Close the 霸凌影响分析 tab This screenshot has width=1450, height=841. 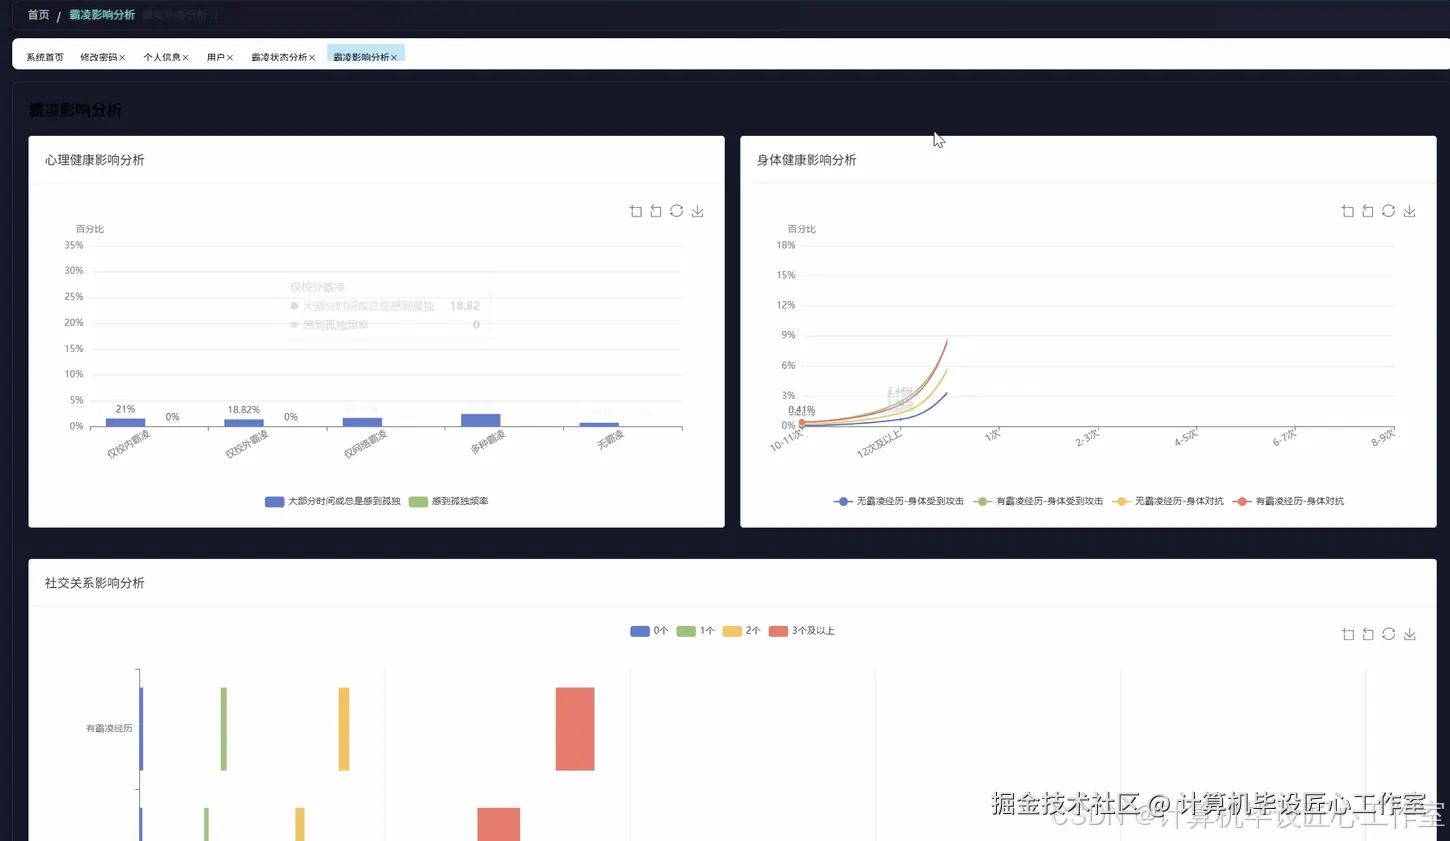[394, 58]
